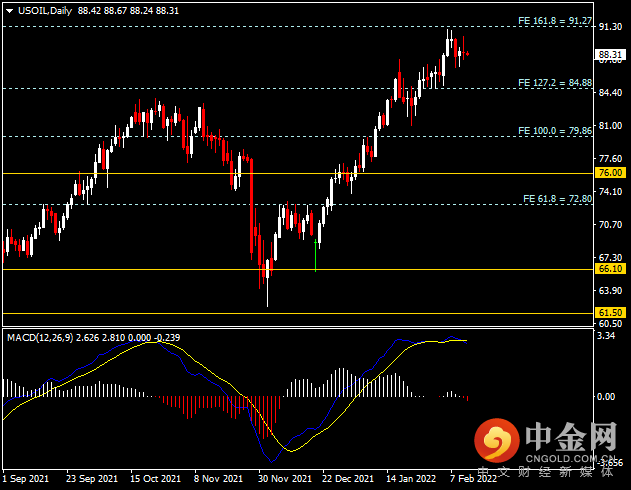Open the chart dropdown arrow beside USOIL
This screenshot has width=631, height=490.
point(10,11)
